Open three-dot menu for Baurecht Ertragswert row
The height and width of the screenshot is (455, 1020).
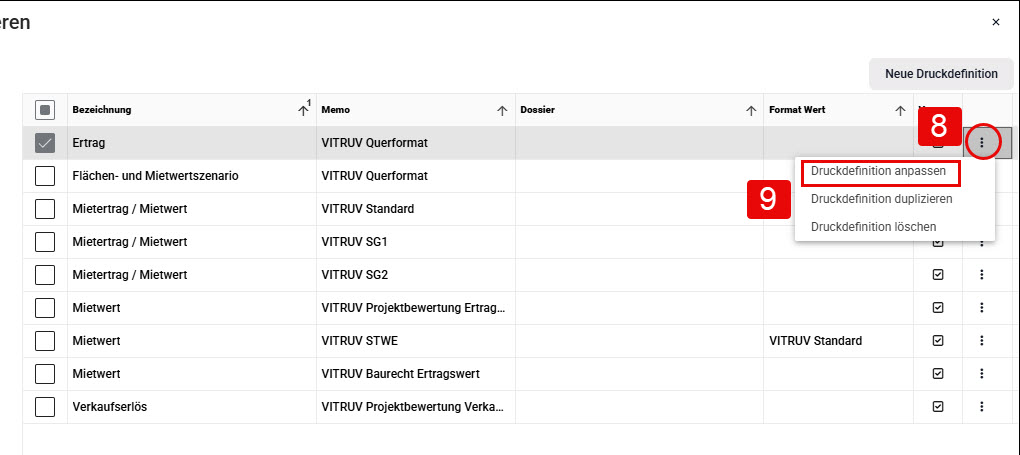982,374
